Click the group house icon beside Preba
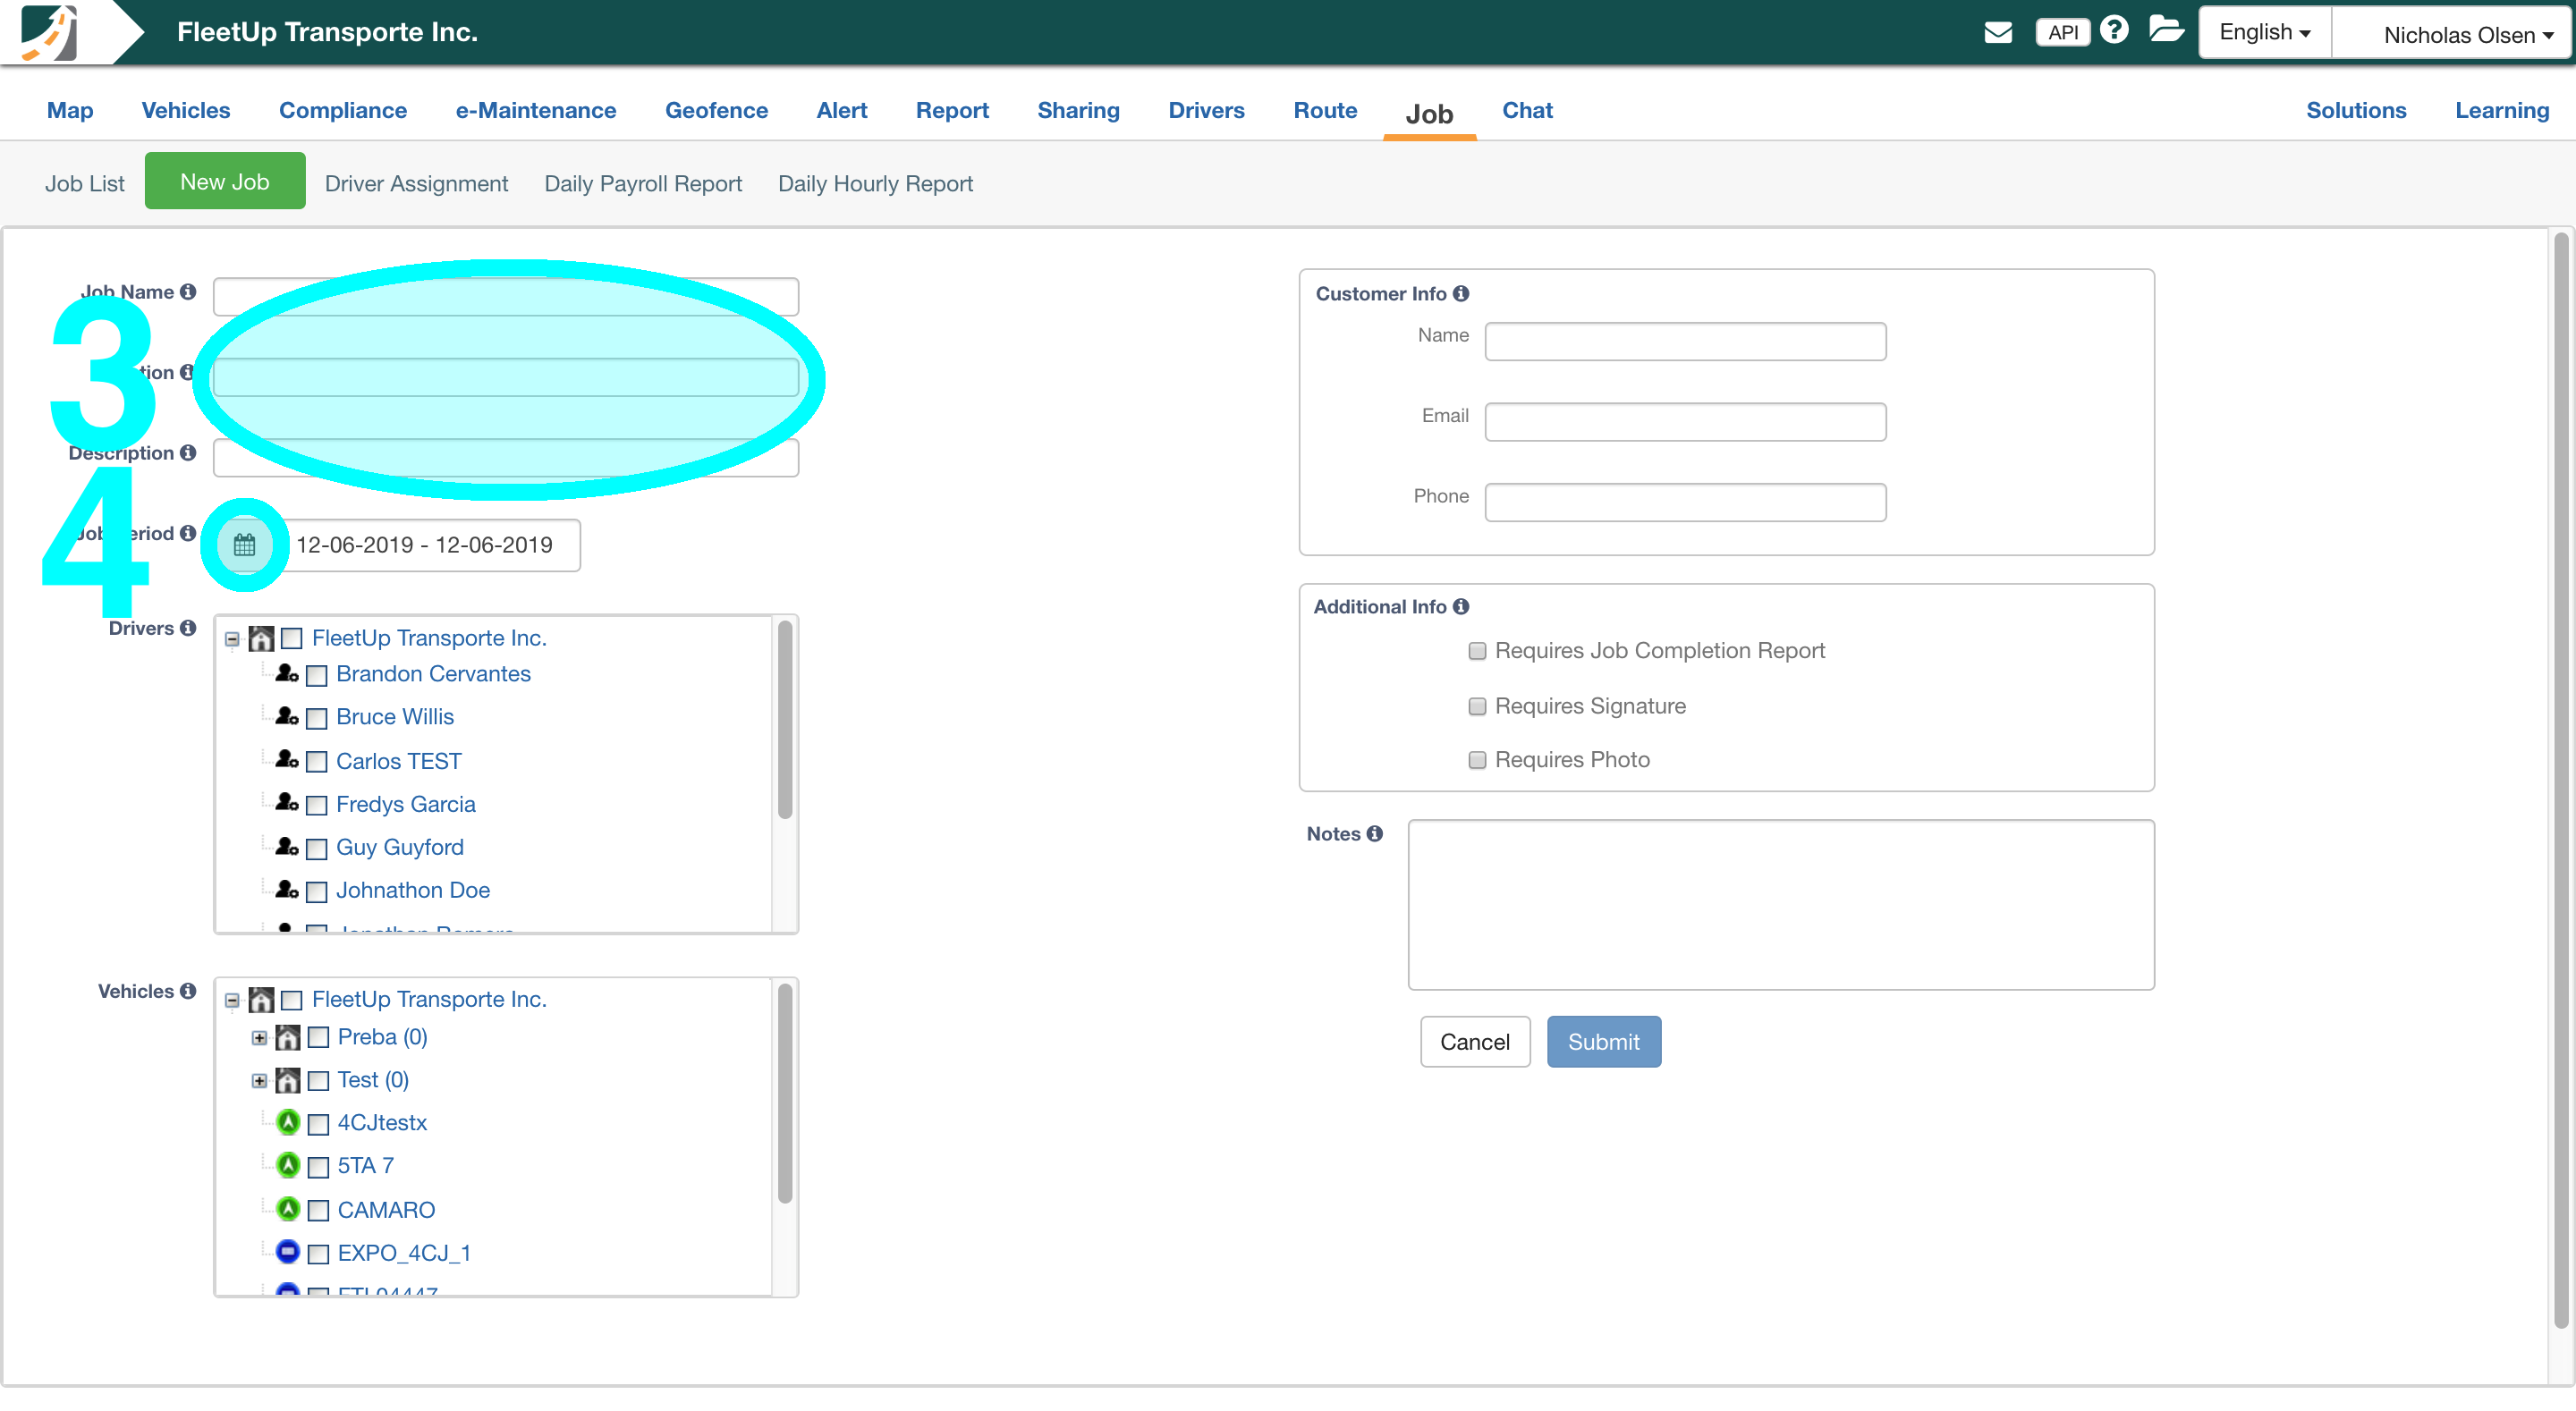 click(288, 1037)
